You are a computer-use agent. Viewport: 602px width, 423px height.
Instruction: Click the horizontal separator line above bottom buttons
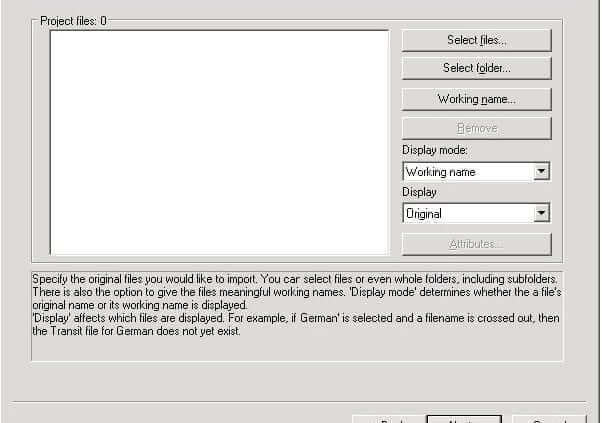(299, 402)
